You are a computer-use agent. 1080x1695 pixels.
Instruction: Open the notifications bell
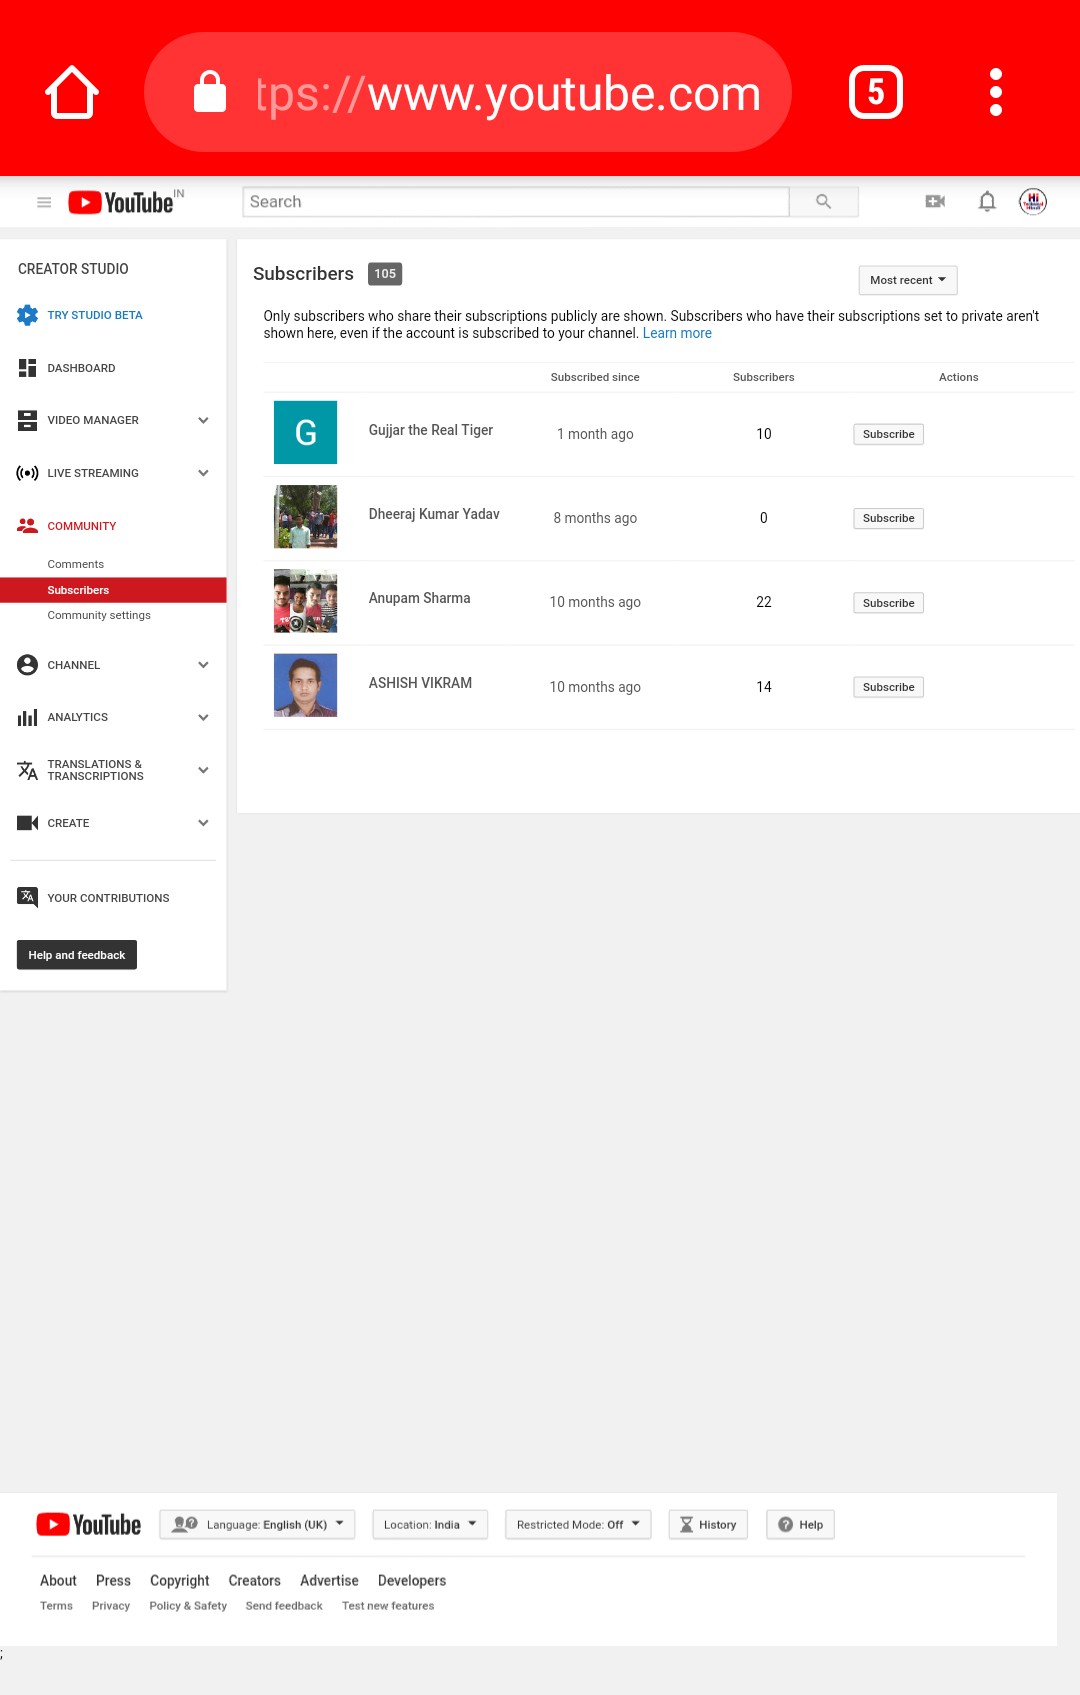[987, 202]
